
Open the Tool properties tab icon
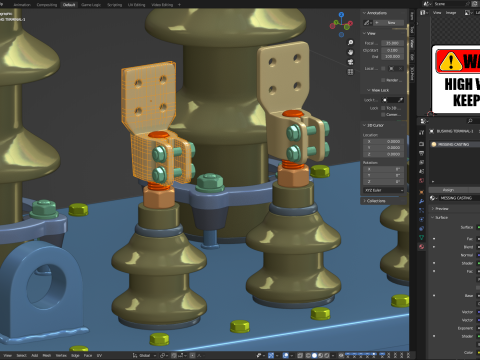421,132
